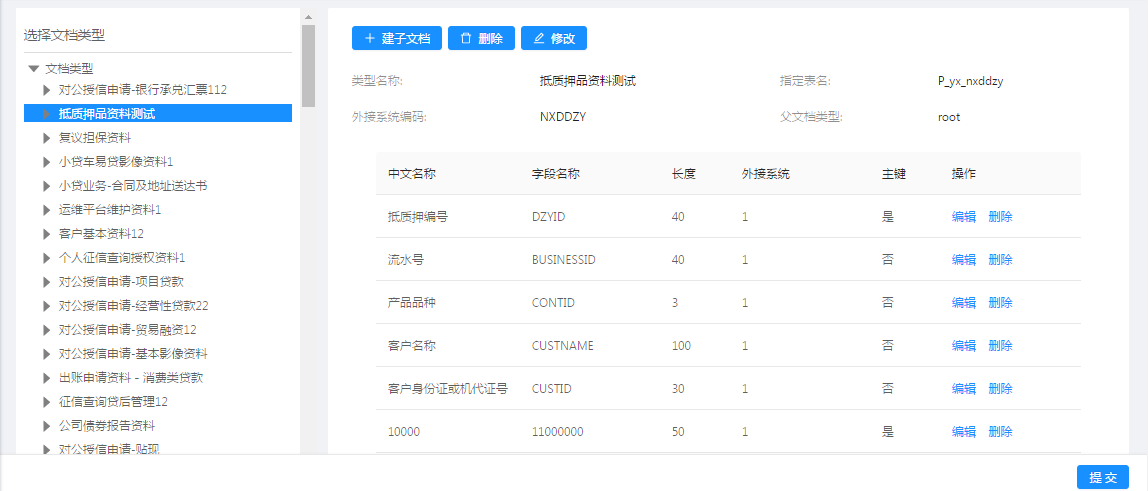This screenshot has height=491, width=1148.
Task: Edit the 产品品种 field row
Action: pos(963,302)
